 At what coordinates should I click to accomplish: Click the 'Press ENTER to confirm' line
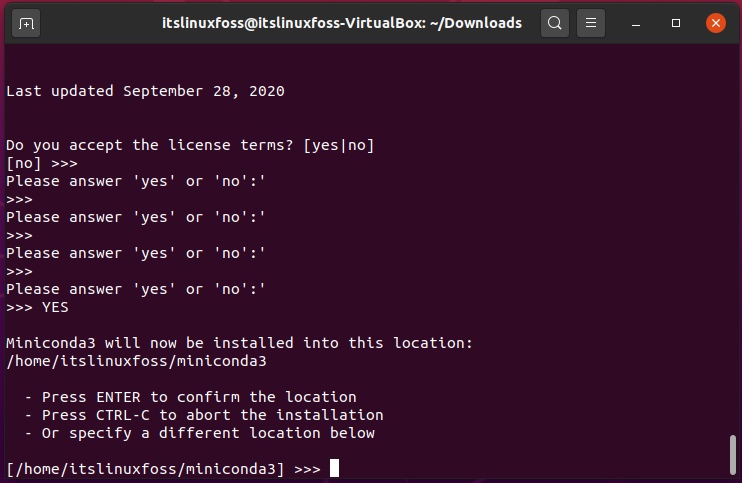(x=191, y=397)
